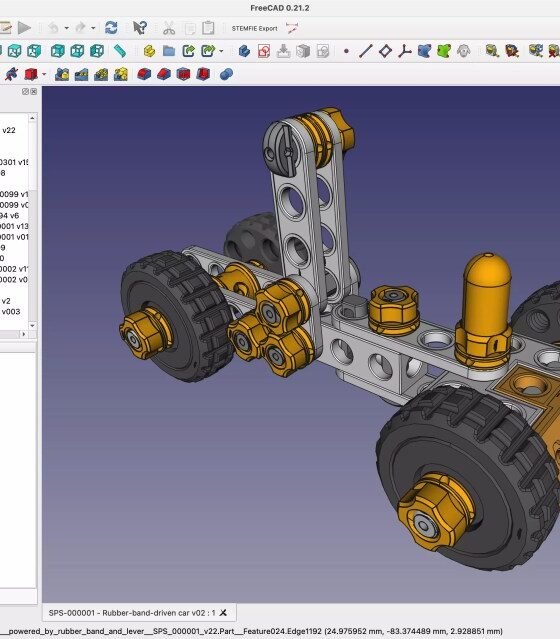Click the Paste clipboard icon
560x639 pixels.
tap(208, 28)
